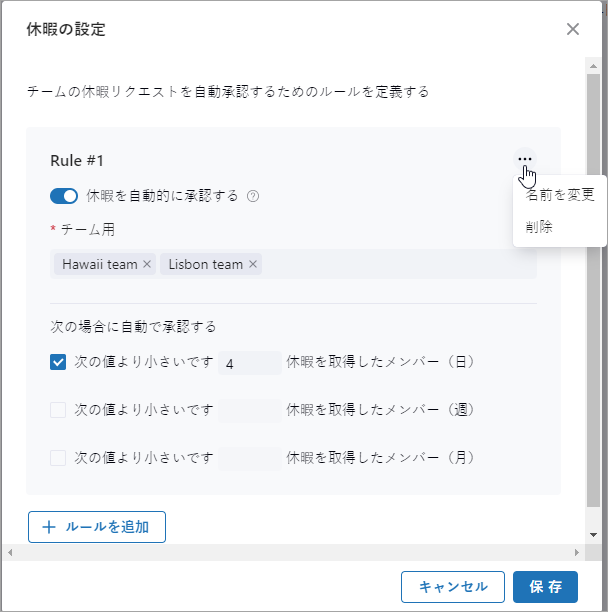Click the horizontal scrollbar right arrow
The image size is (608, 612).
pyautogui.click(x=576, y=552)
